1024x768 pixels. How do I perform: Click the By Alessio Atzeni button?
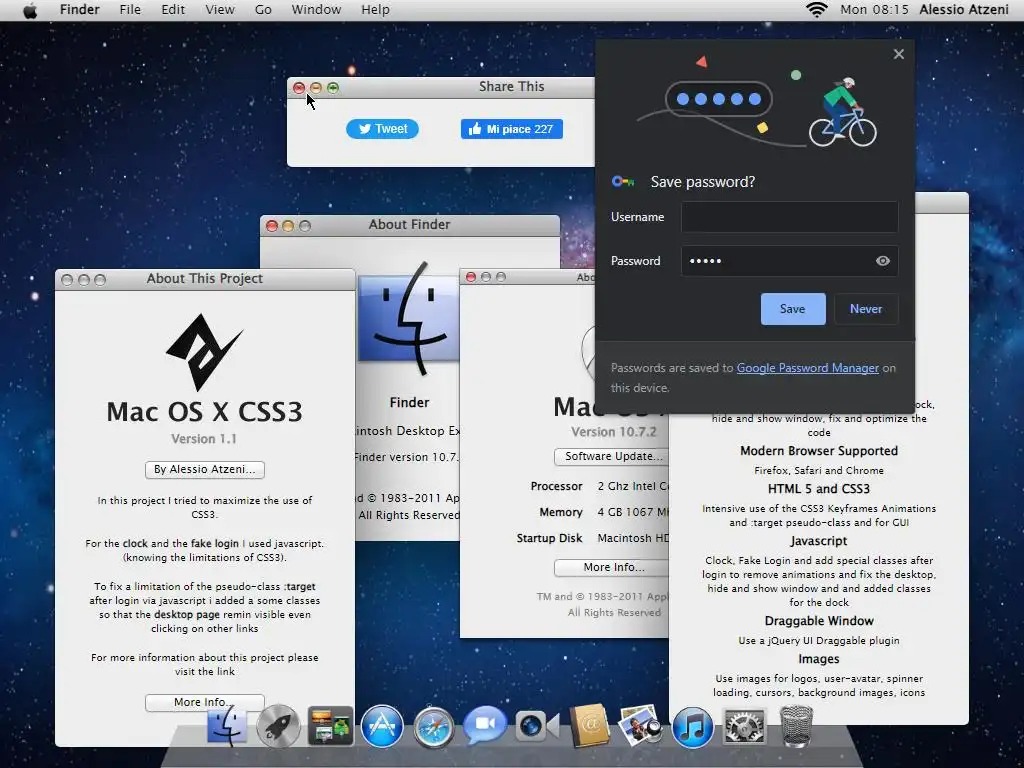204,470
